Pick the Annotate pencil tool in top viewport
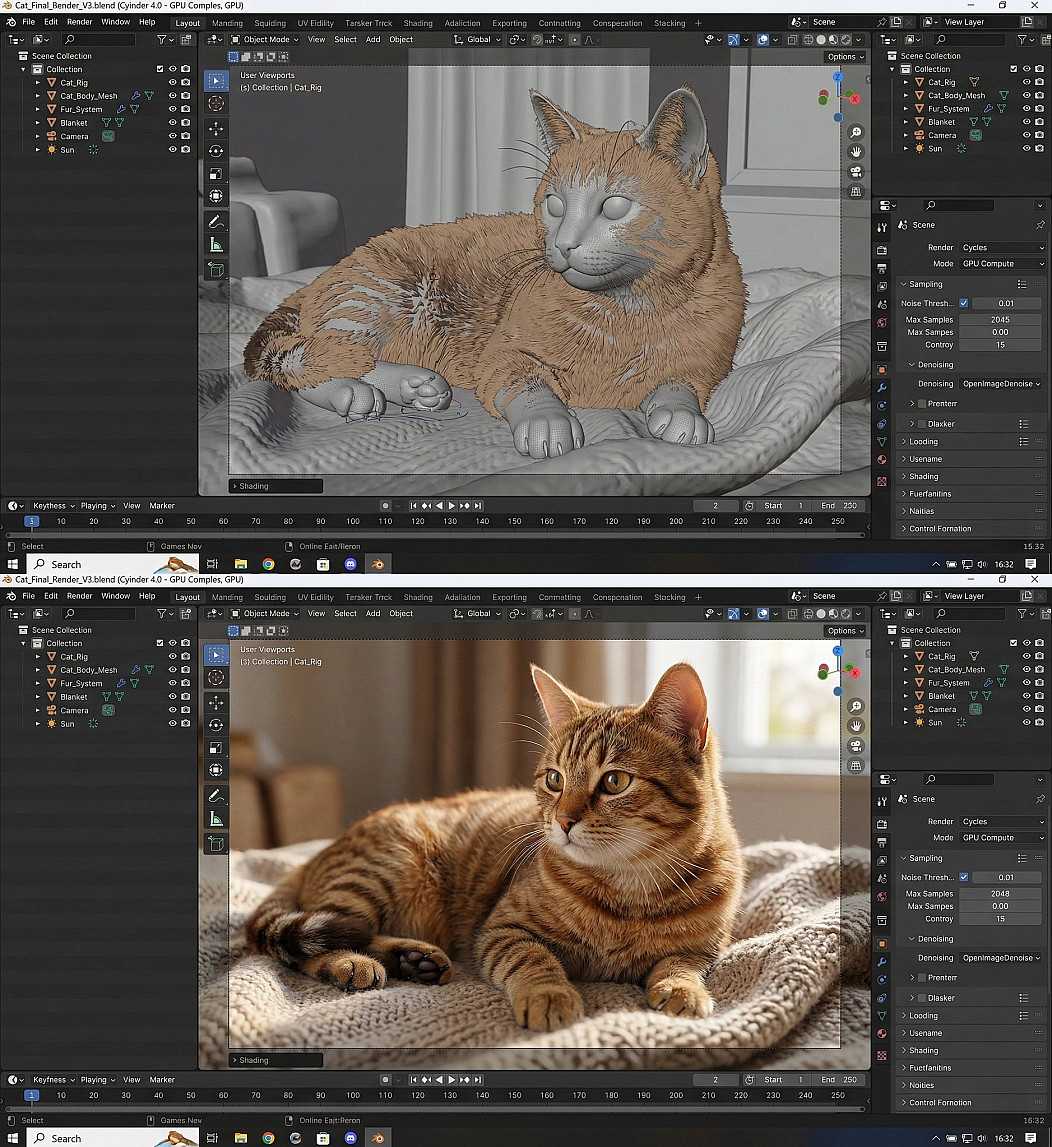Screen dimensions: 1052x1147 click(x=216, y=221)
